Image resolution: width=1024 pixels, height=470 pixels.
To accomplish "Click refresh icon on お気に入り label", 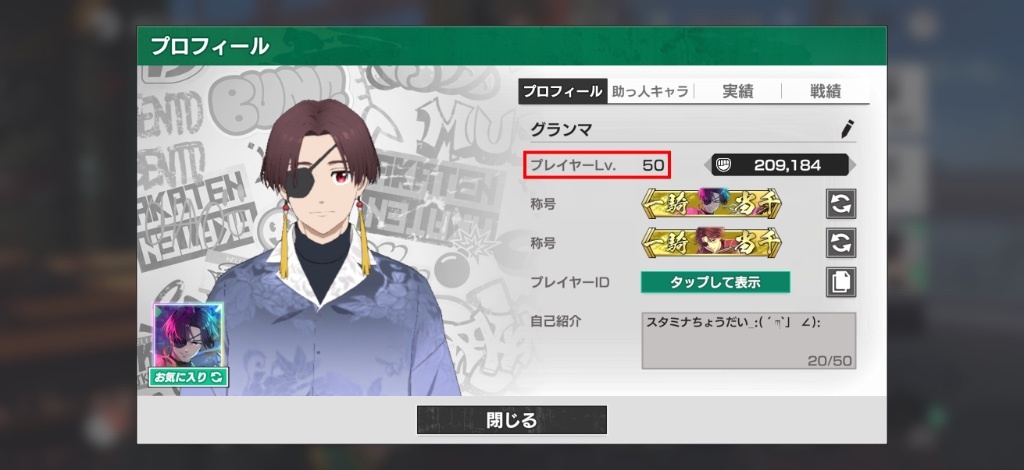I will pos(216,377).
